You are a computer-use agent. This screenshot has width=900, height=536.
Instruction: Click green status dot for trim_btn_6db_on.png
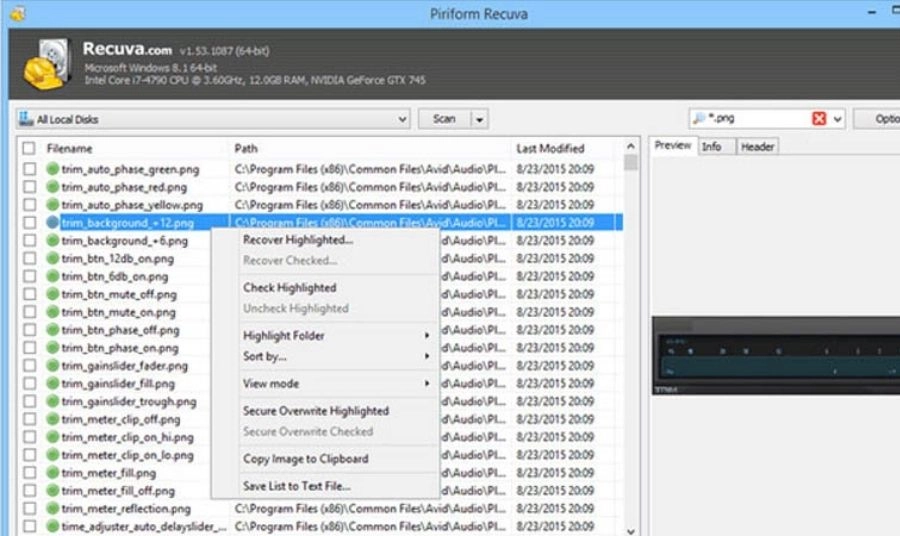click(x=53, y=276)
